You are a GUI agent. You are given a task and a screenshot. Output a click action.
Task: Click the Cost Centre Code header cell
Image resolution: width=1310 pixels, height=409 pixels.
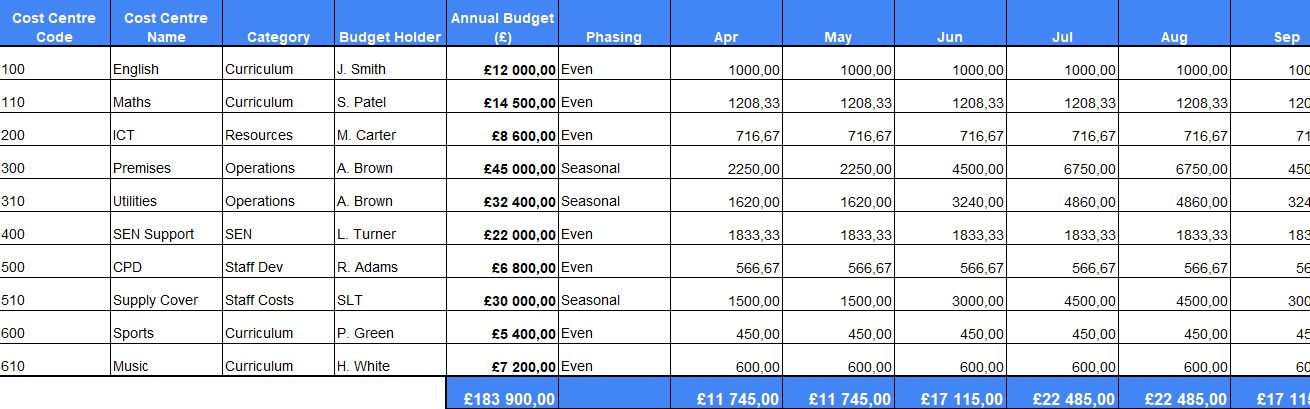(x=55, y=27)
